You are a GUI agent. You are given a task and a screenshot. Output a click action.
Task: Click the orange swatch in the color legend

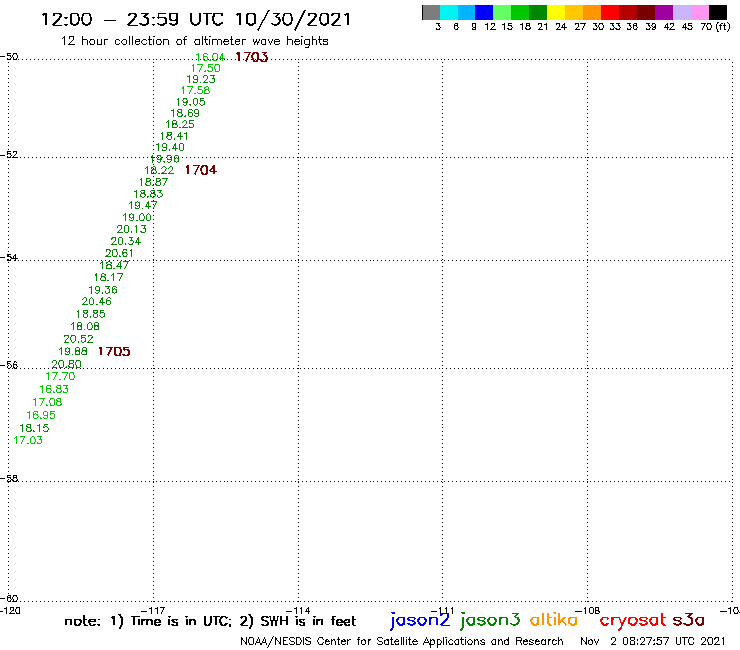point(592,12)
